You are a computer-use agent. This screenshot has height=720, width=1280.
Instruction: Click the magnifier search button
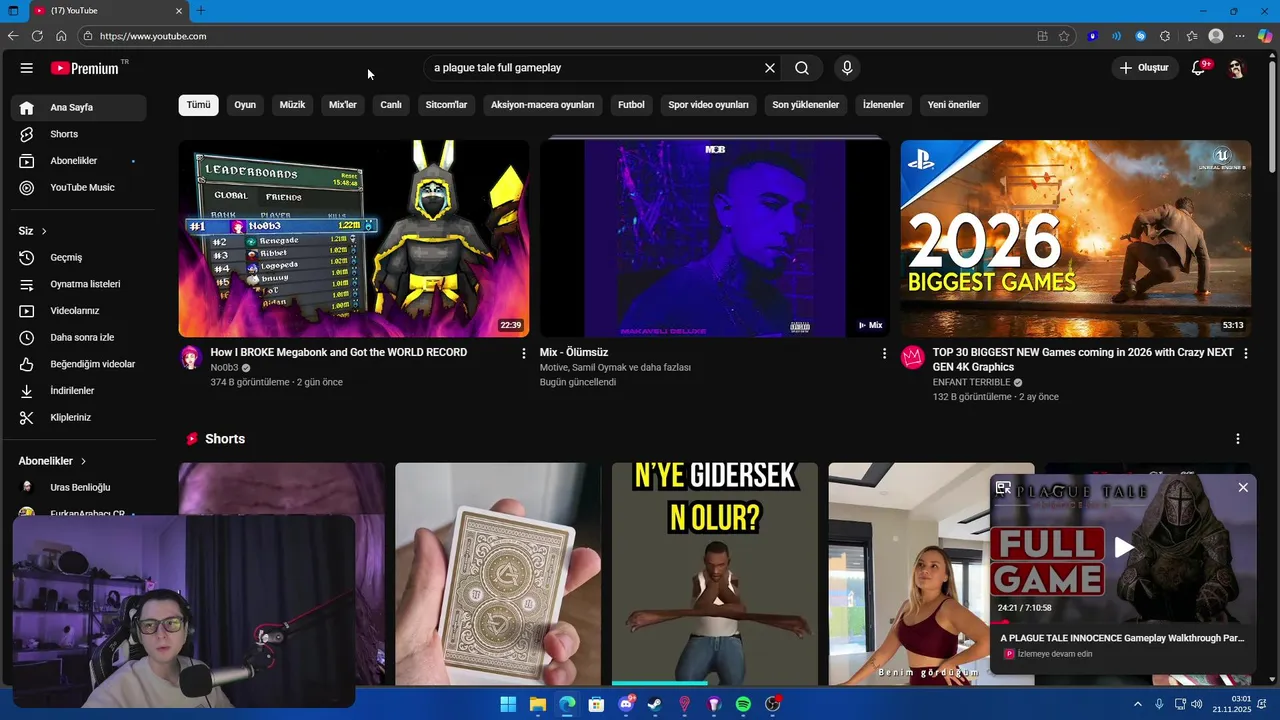pyautogui.click(x=802, y=68)
